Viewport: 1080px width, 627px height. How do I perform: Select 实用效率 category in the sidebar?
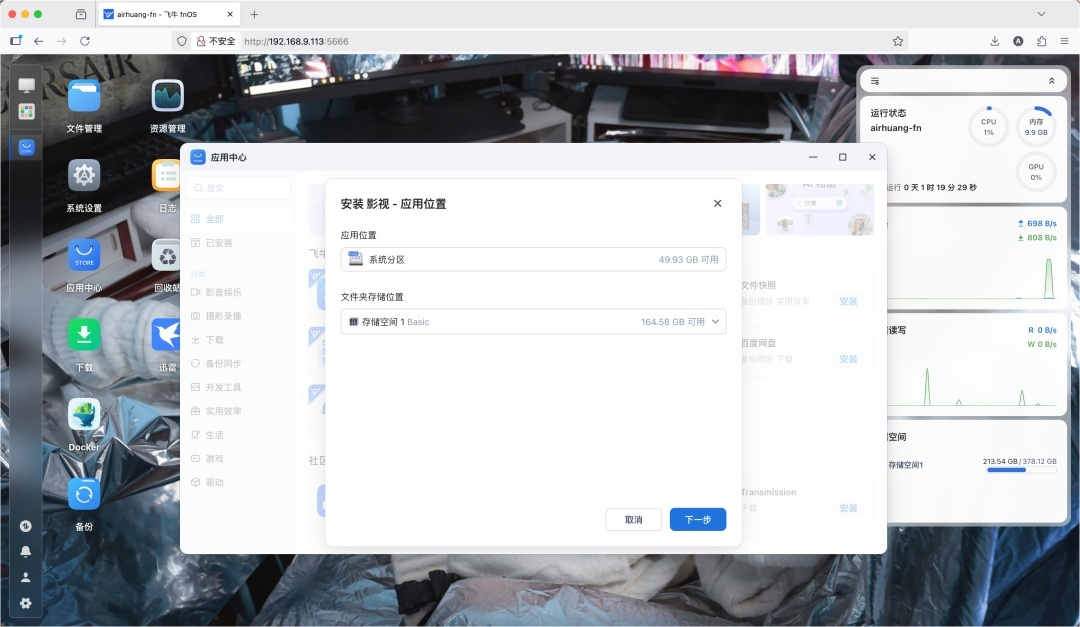pos(238,411)
